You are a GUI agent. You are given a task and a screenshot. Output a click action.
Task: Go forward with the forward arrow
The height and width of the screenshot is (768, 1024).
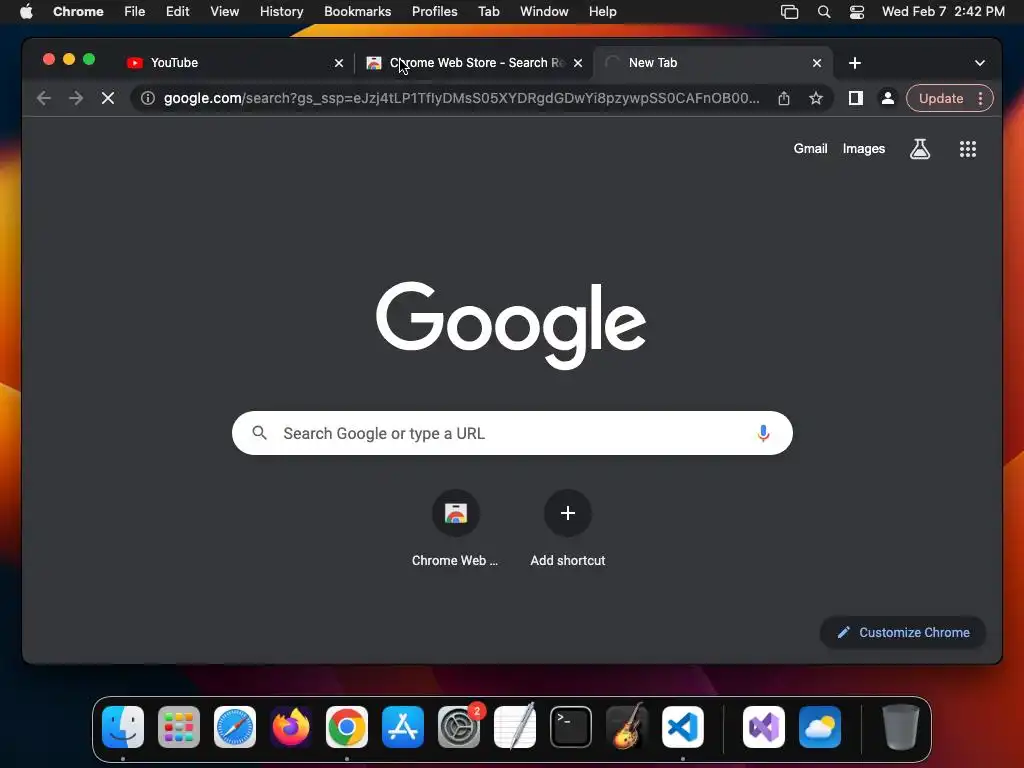tap(76, 98)
